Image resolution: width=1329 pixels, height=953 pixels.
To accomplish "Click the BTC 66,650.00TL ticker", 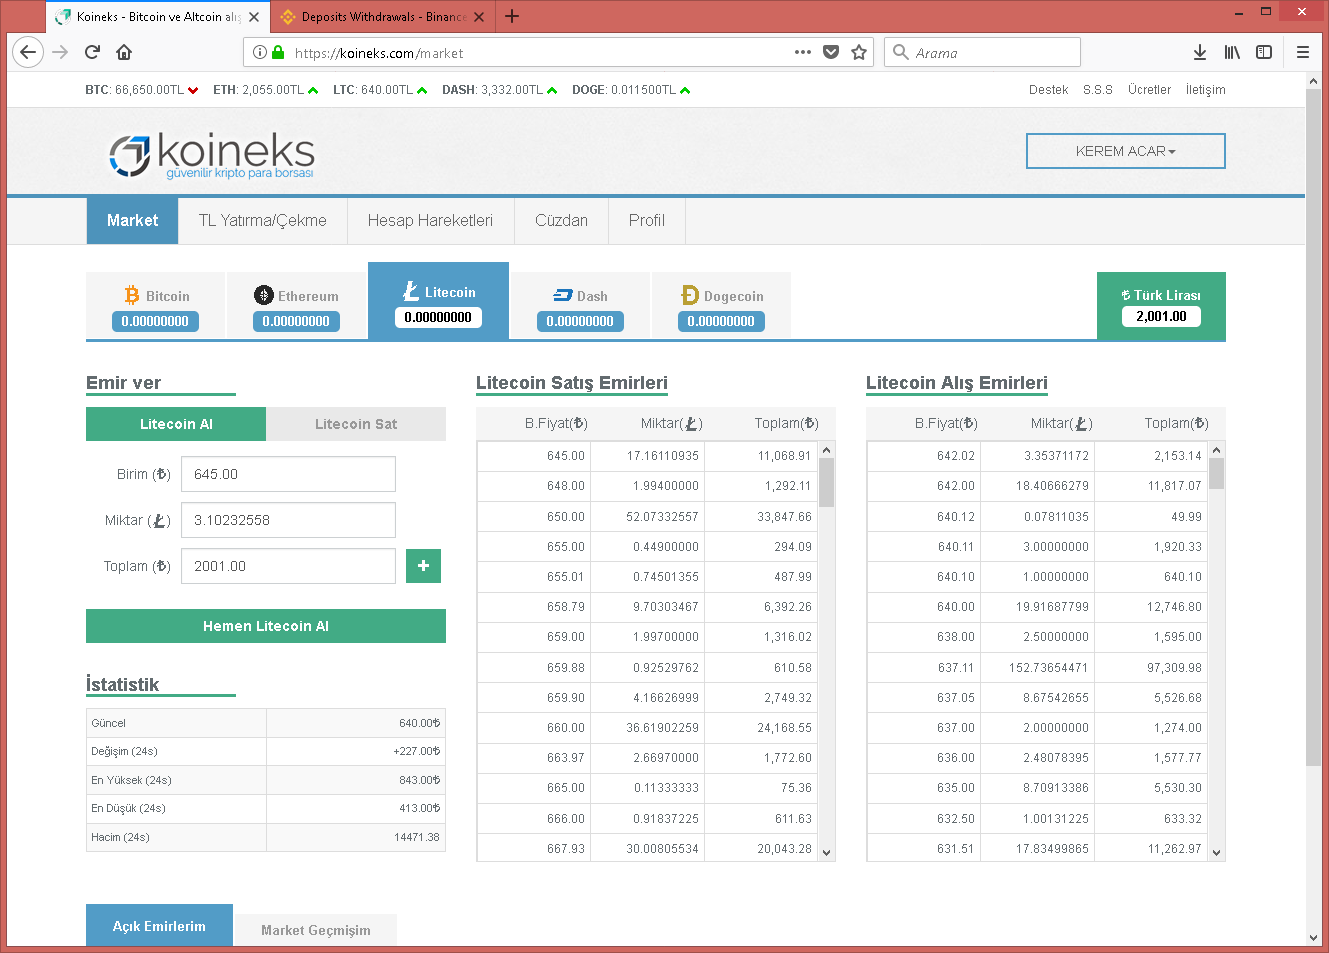I will 142,90.
